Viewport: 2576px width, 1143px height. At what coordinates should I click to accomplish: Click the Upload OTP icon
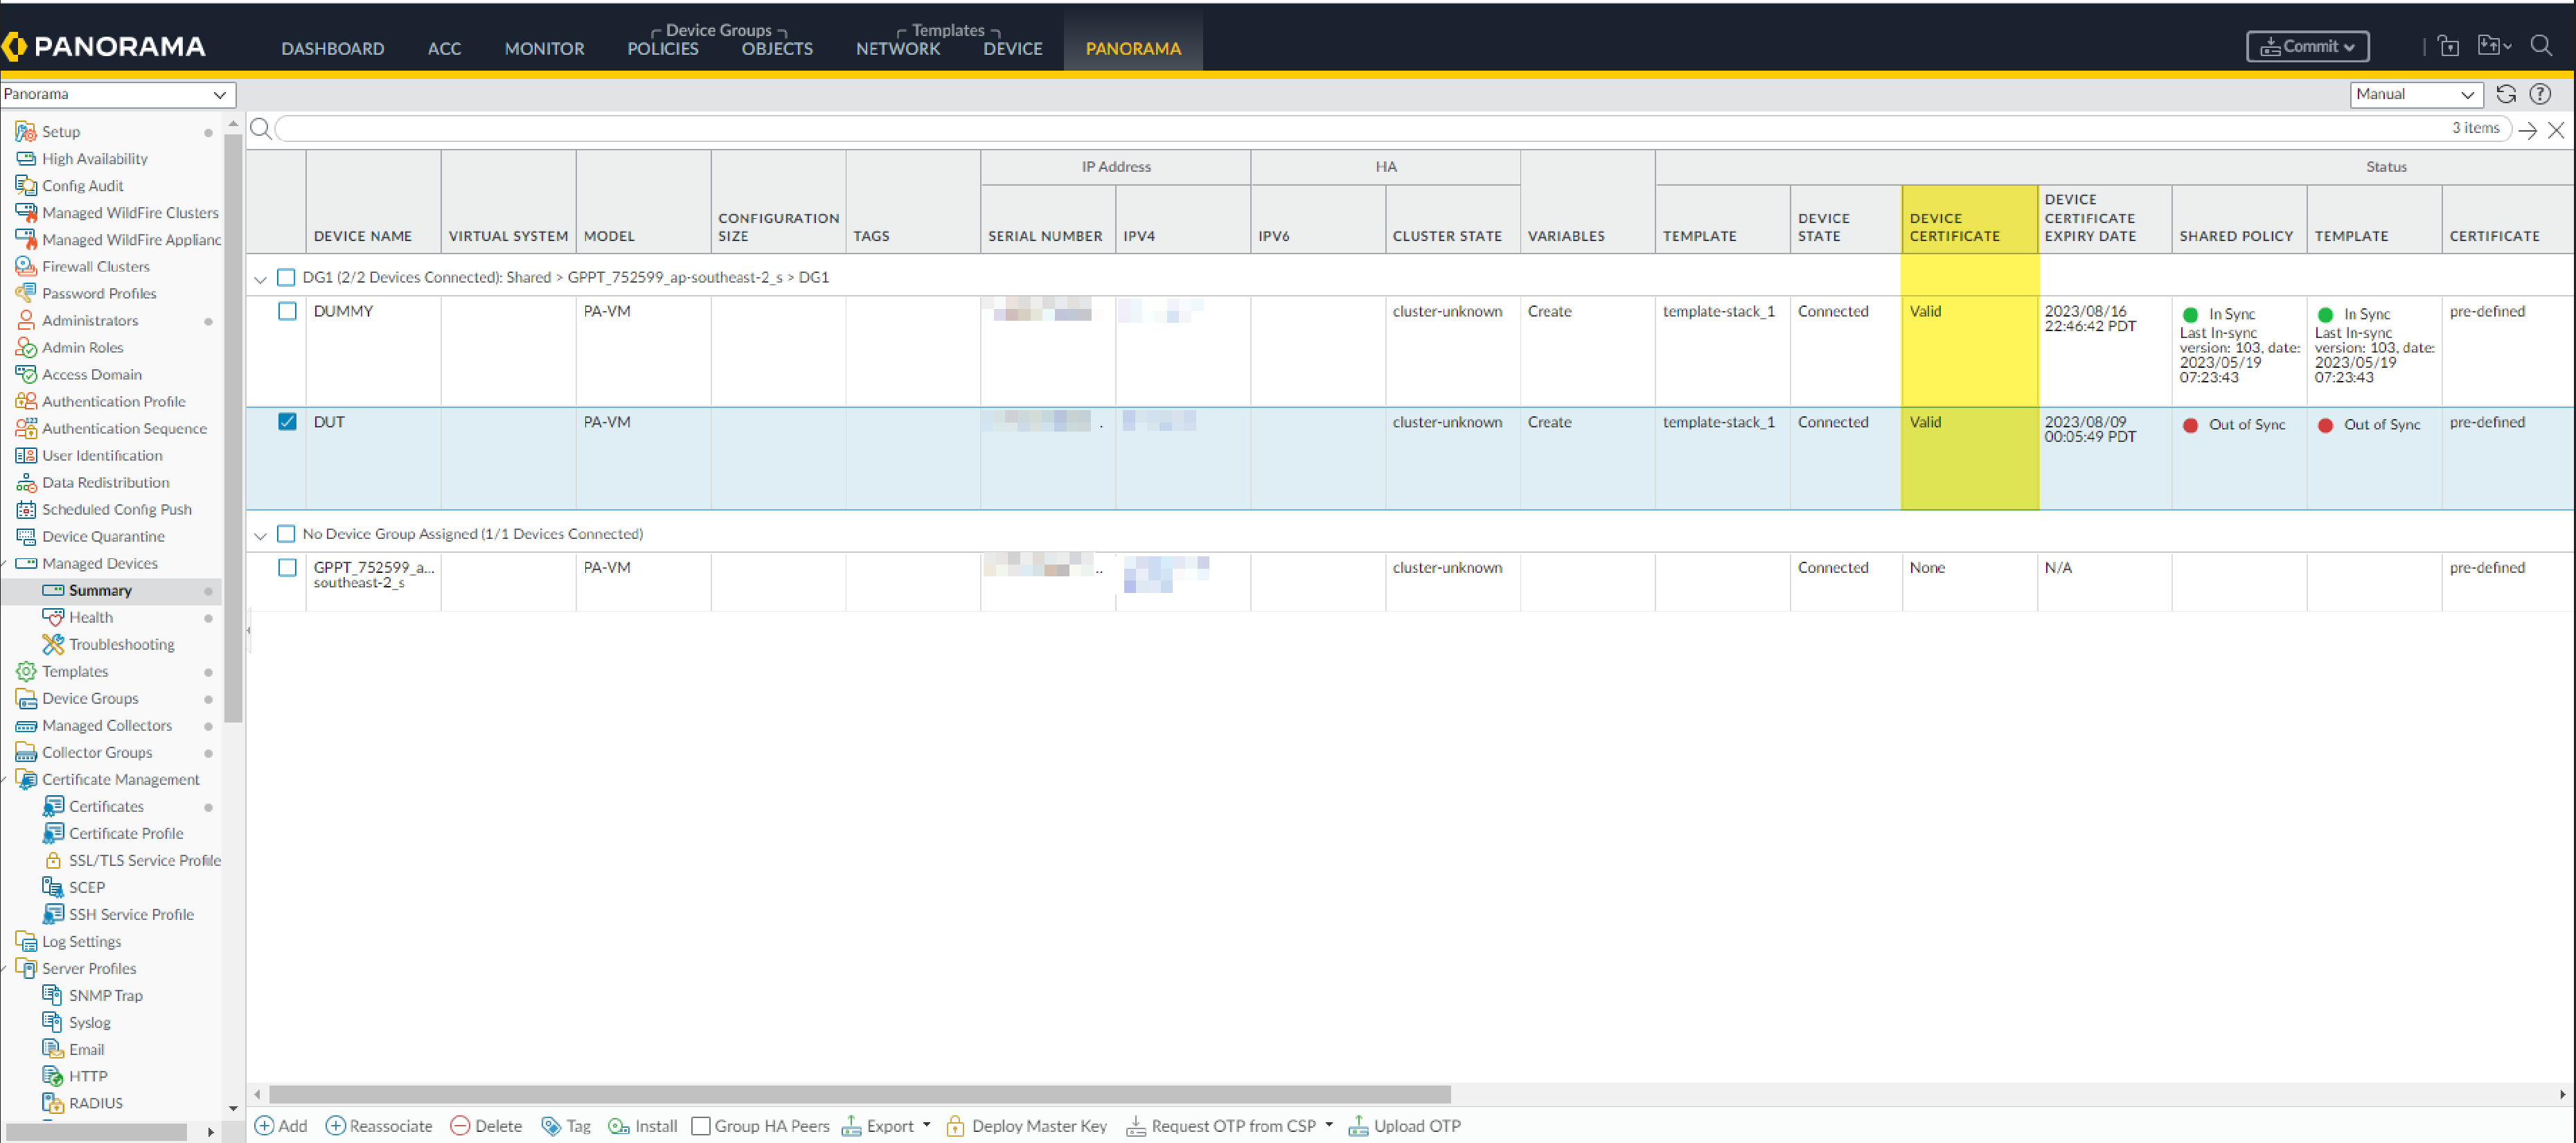(1358, 1125)
